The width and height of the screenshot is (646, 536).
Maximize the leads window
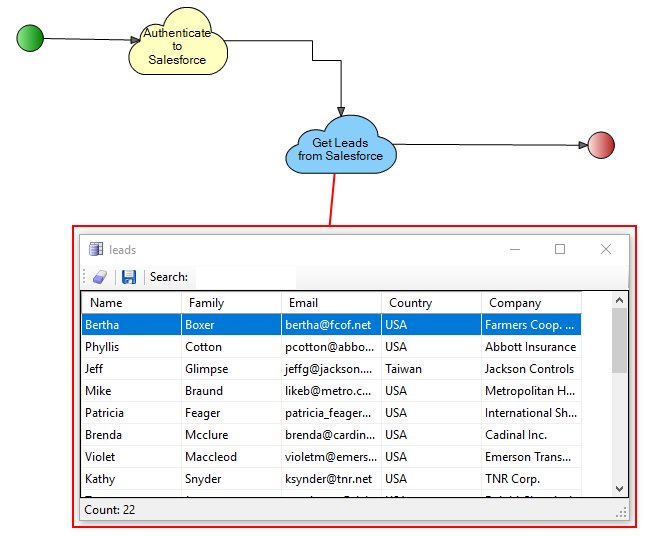click(x=560, y=249)
